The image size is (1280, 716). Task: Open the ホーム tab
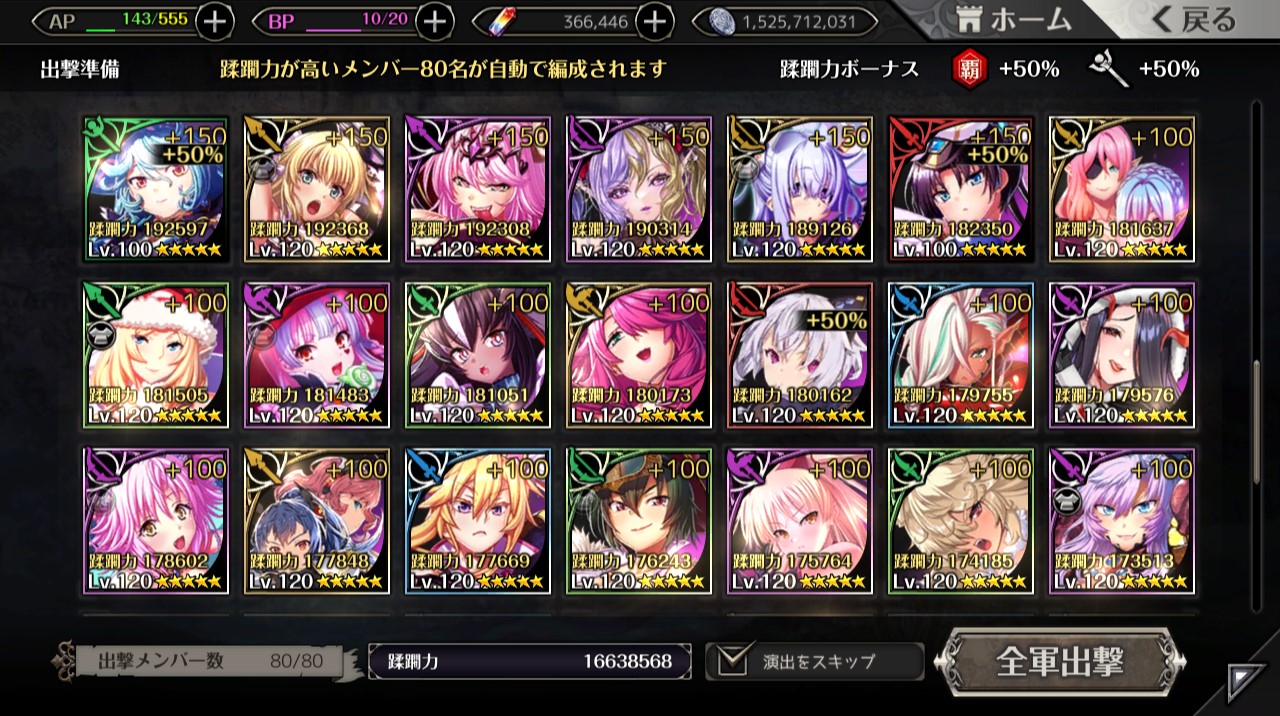[1012, 19]
